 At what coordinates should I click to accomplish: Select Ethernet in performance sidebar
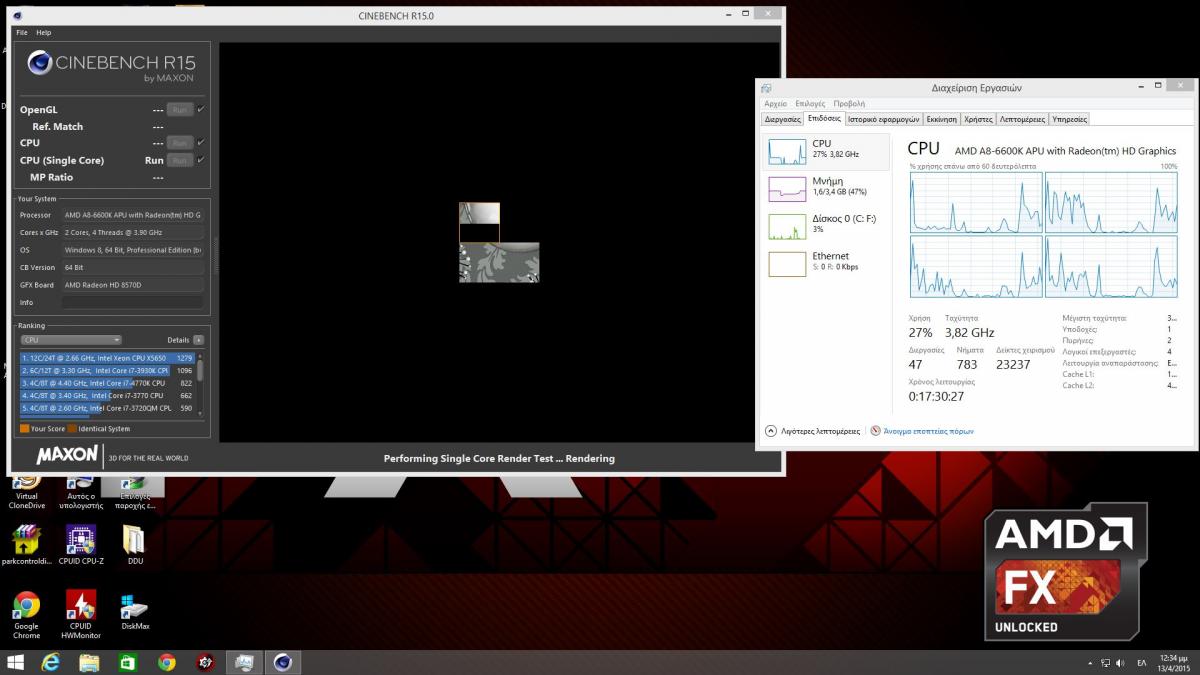tap(826, 262)
